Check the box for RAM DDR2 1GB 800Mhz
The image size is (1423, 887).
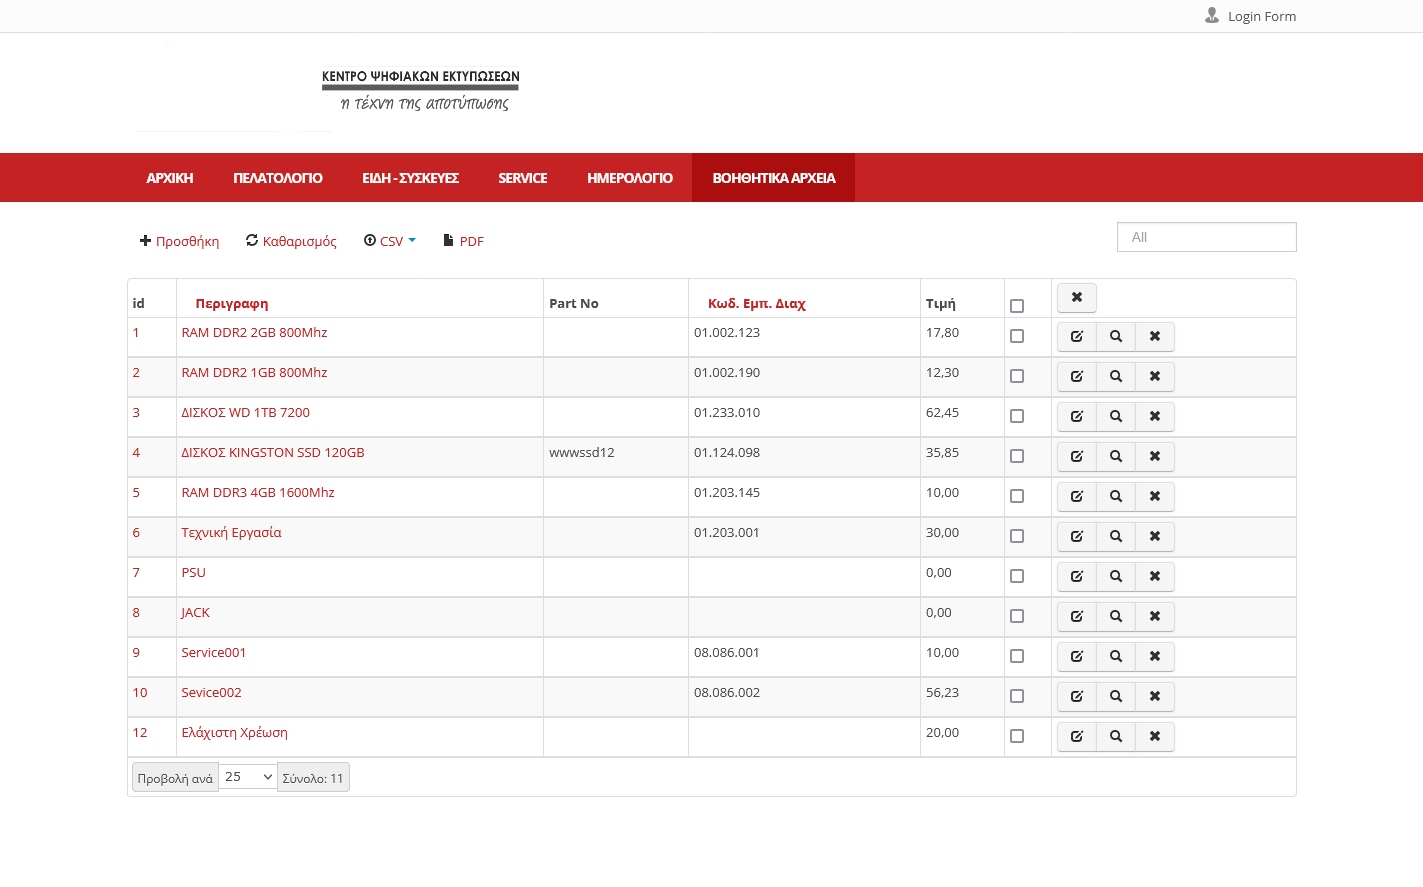click(x=1017, y=376)
